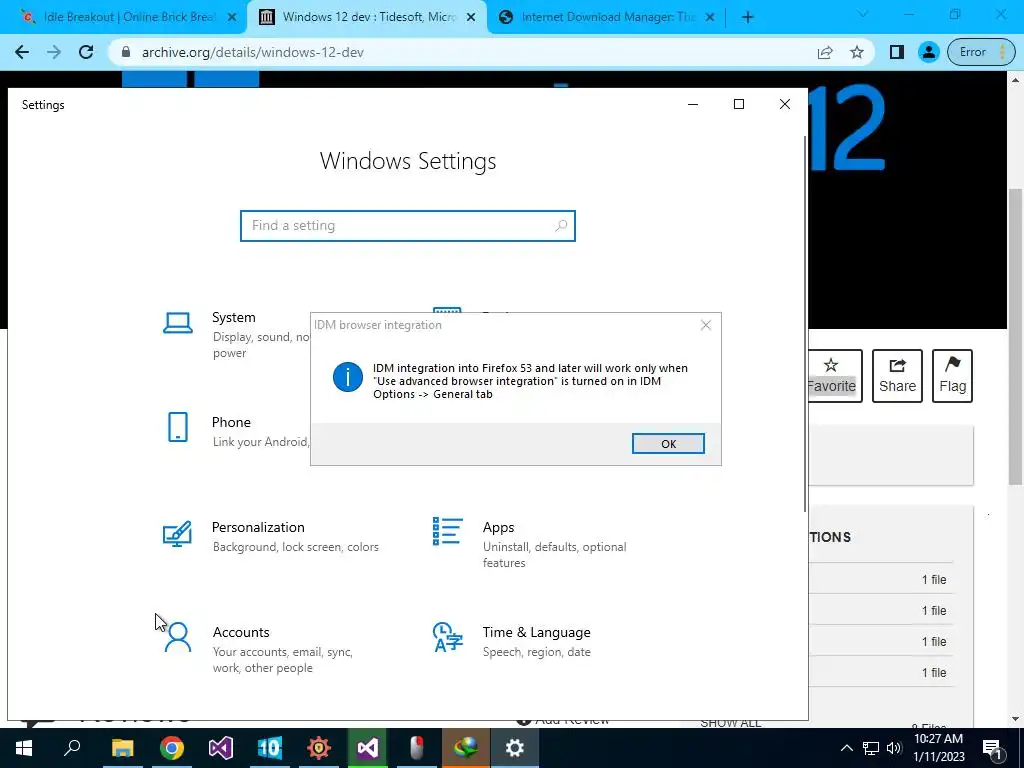Image resolution: width=1024 pixels, height=768 pixels.
Task: Maximize the Settings window
Action: coord(739,104)
